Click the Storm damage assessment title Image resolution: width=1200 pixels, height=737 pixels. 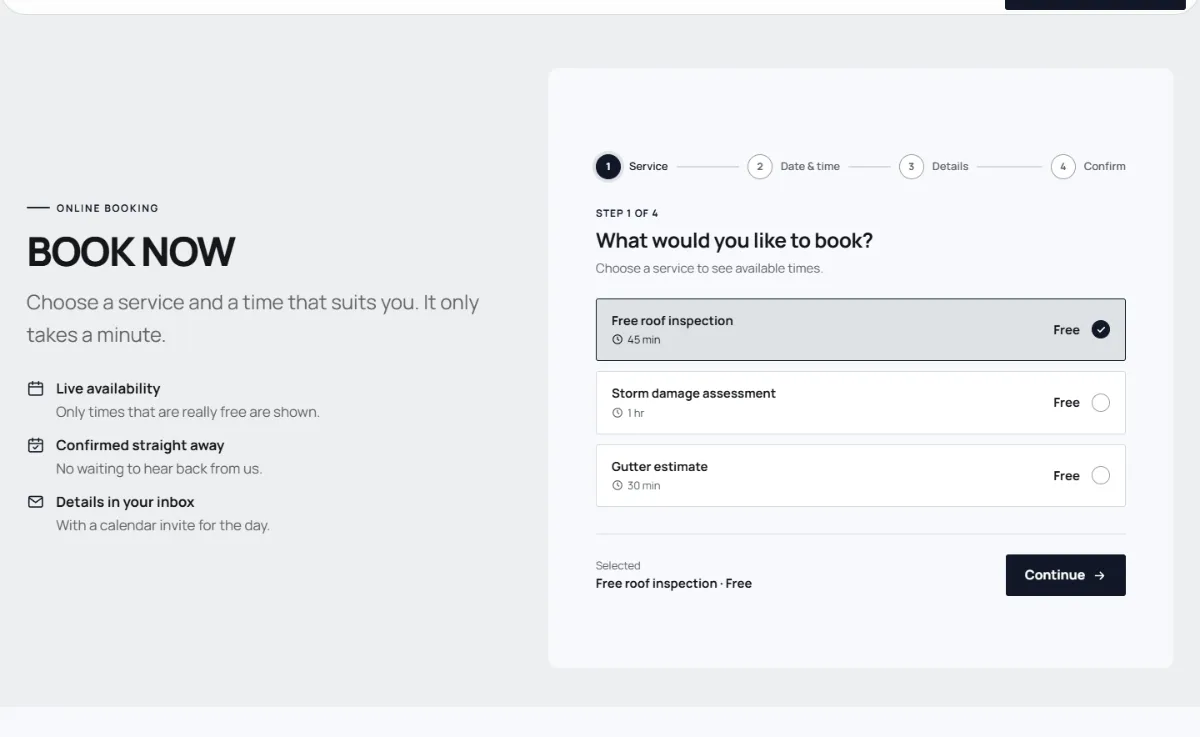click(694, 394)
